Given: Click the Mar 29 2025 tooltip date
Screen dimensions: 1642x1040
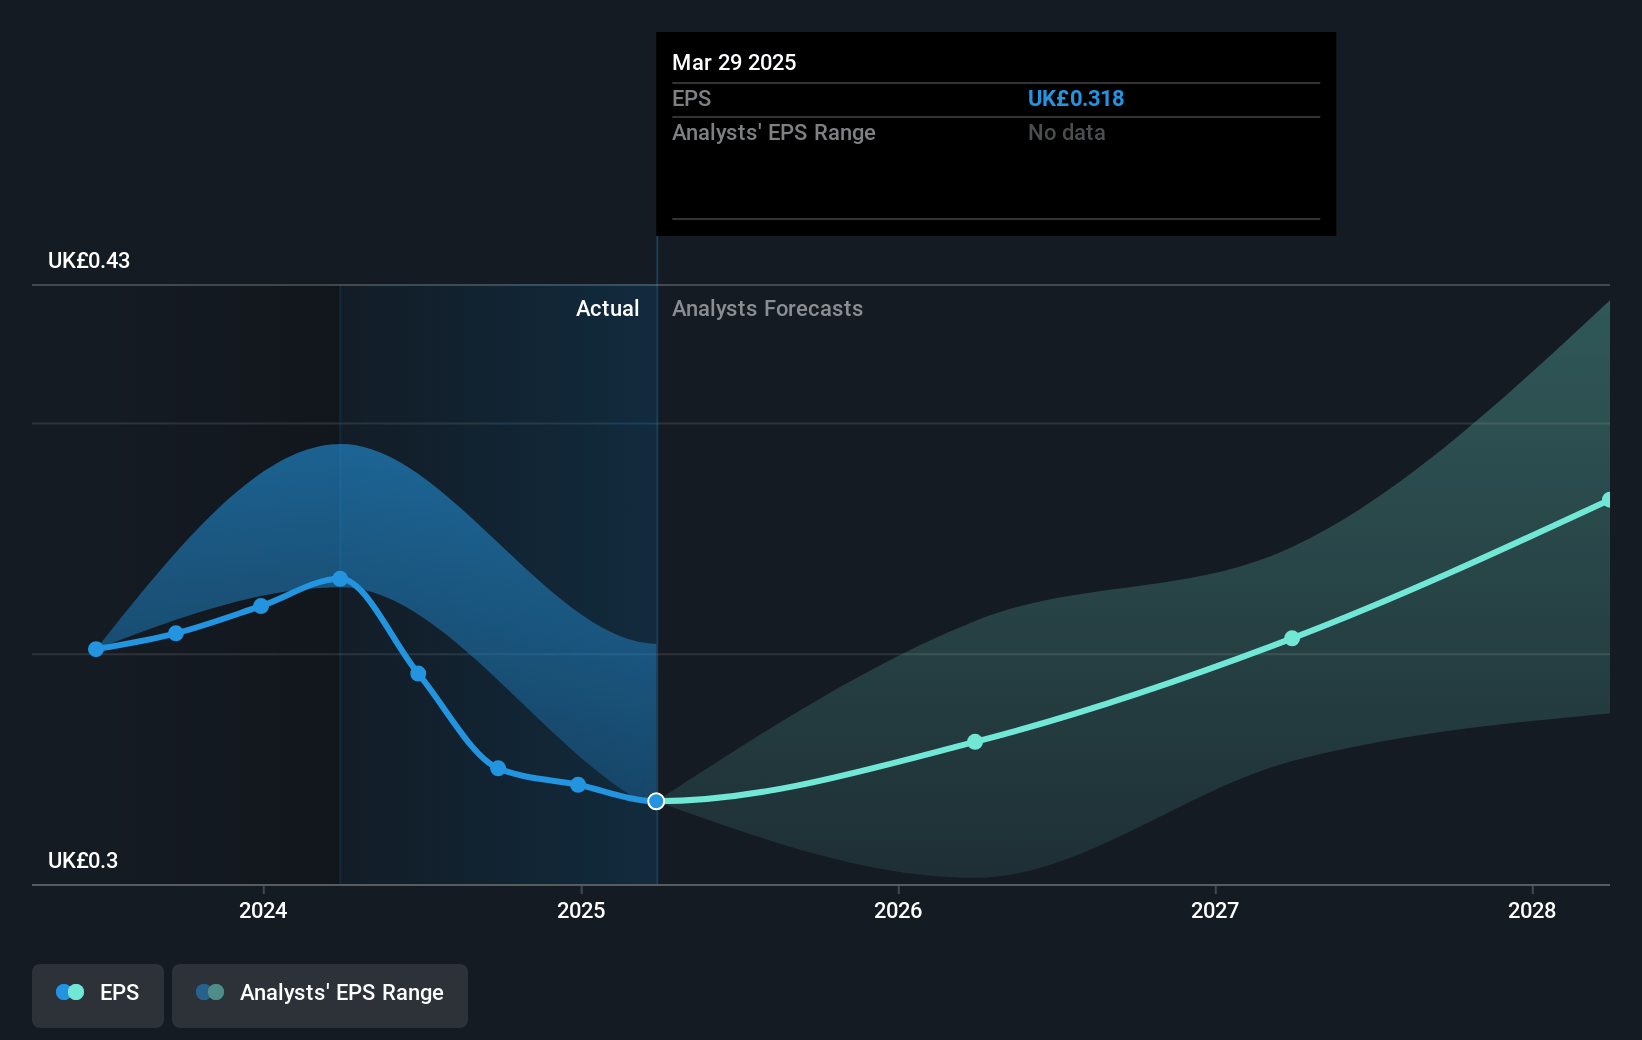Looking at the screenshot, I should pos(734,62).
